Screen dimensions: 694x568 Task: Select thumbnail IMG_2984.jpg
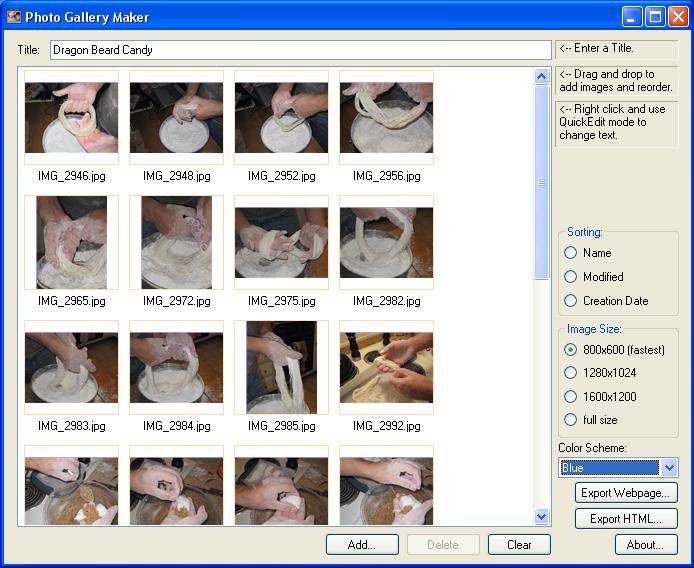click(177, 367)
